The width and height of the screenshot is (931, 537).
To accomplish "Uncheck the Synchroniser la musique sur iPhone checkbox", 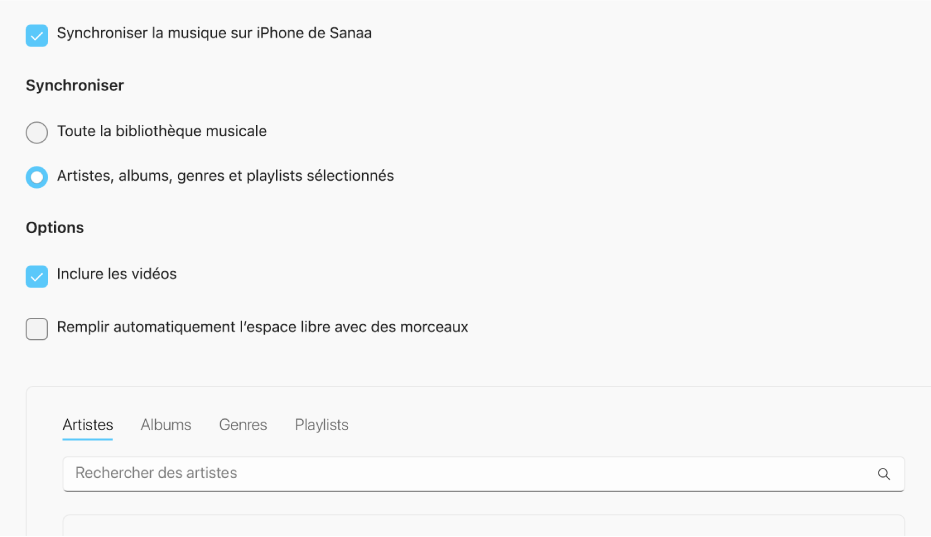I will (37, 35).
